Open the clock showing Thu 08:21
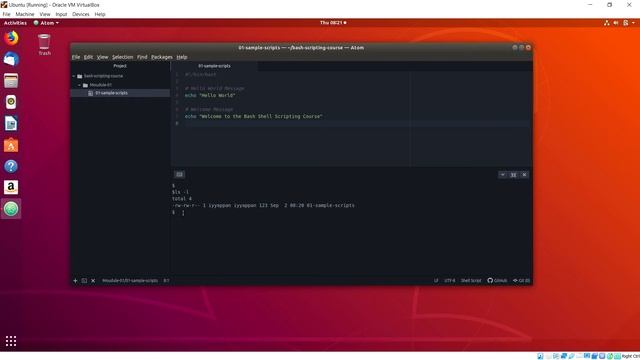The height and width of the screenshot is (360, 640). [333, 23]
